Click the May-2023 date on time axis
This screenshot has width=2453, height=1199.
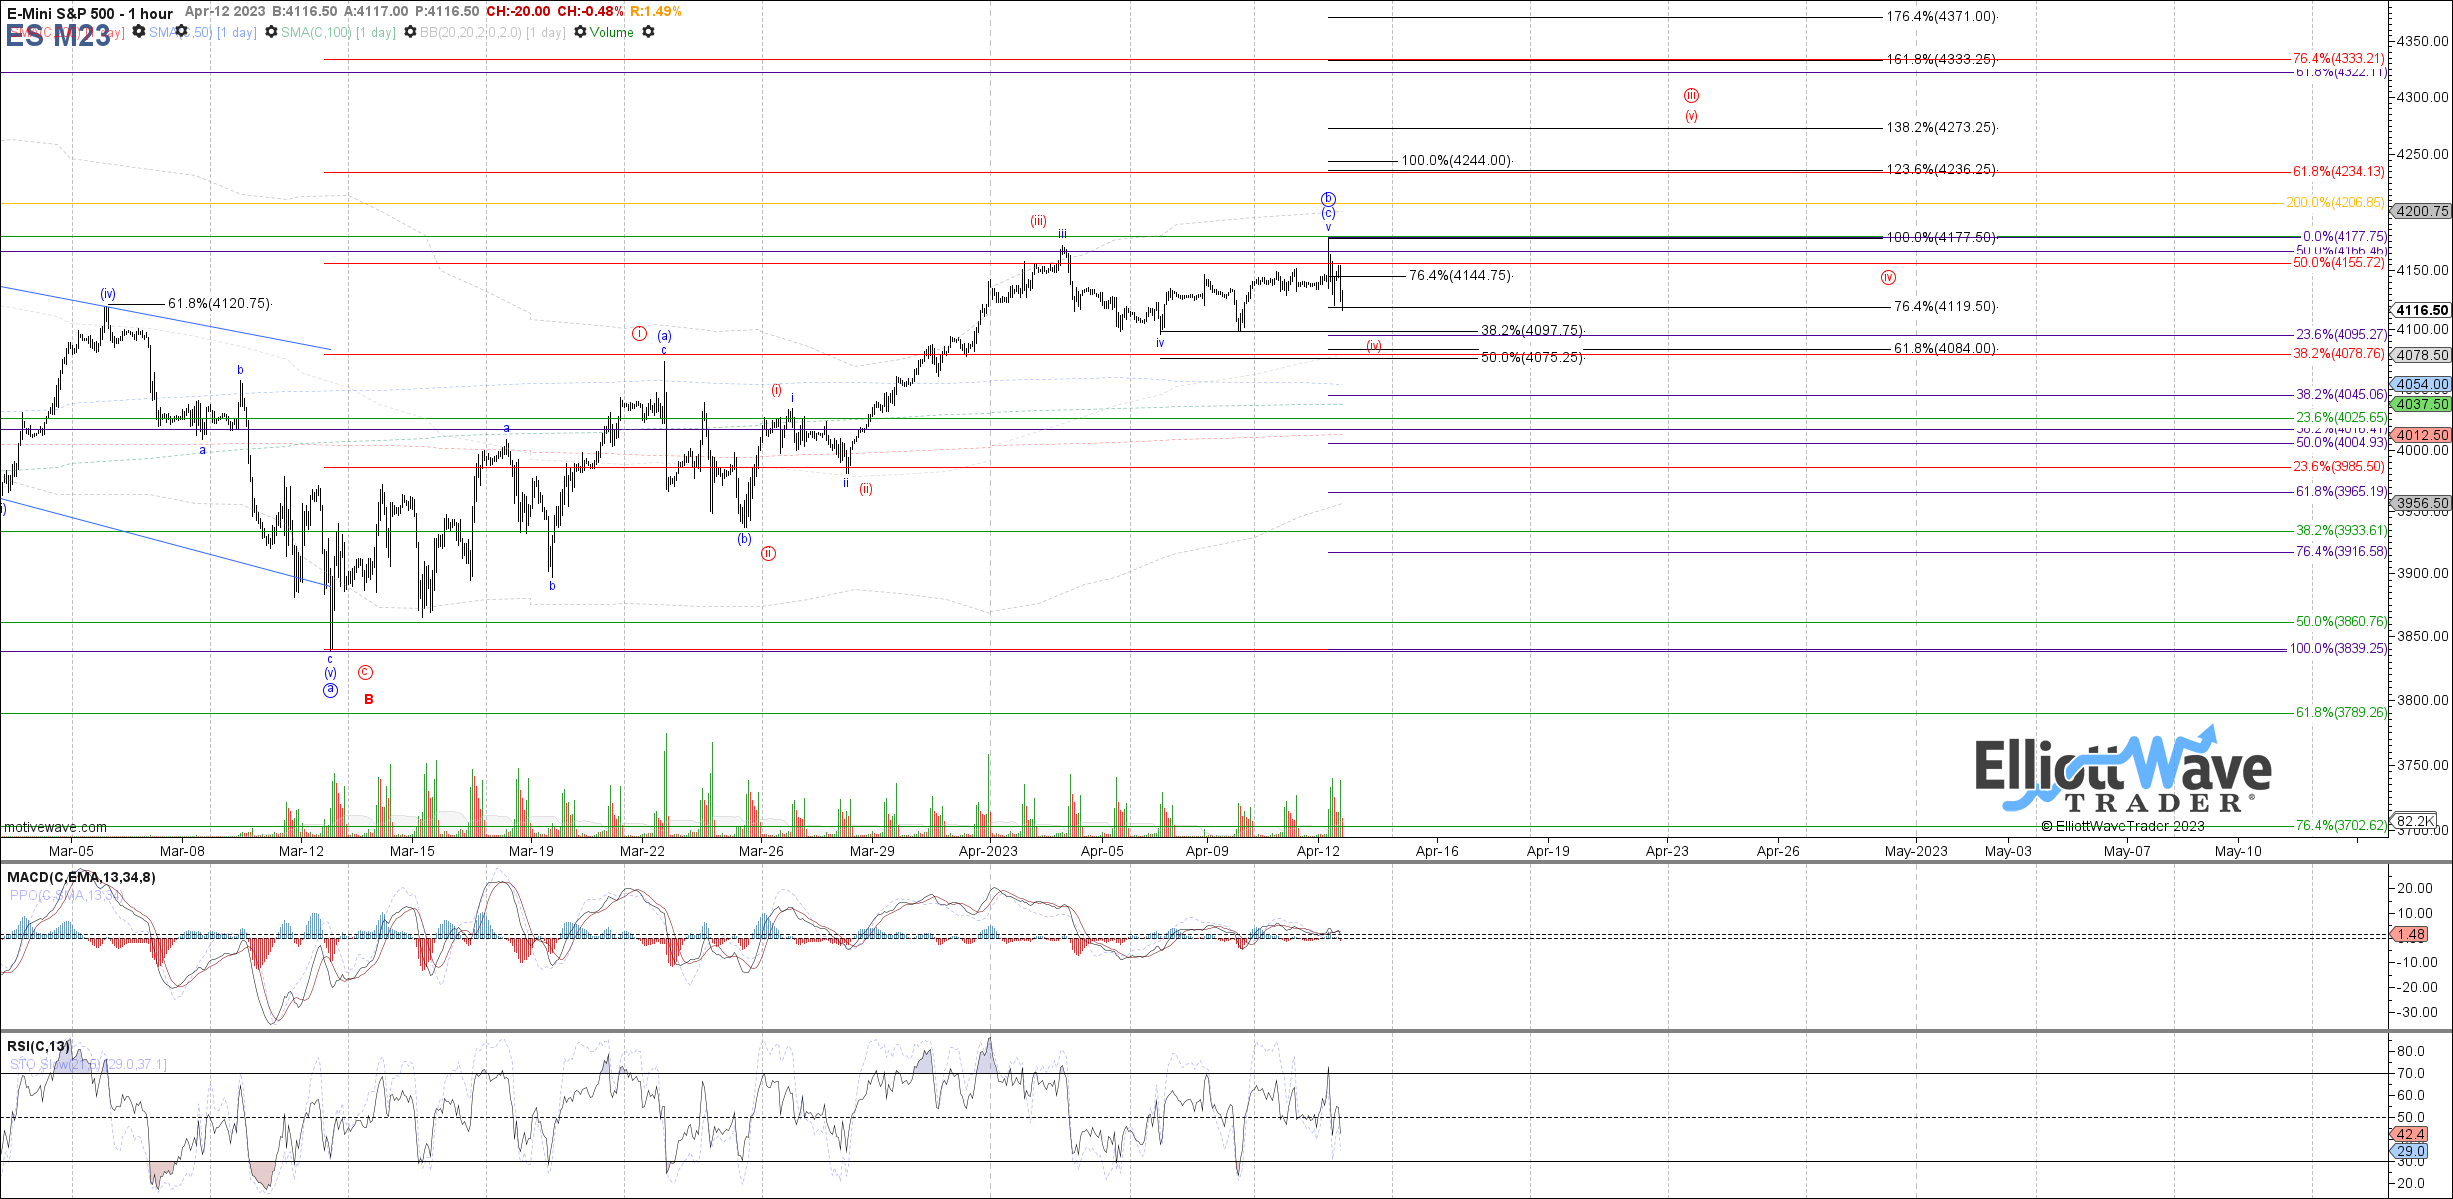pyautogui.click(x=1916, y=851)
